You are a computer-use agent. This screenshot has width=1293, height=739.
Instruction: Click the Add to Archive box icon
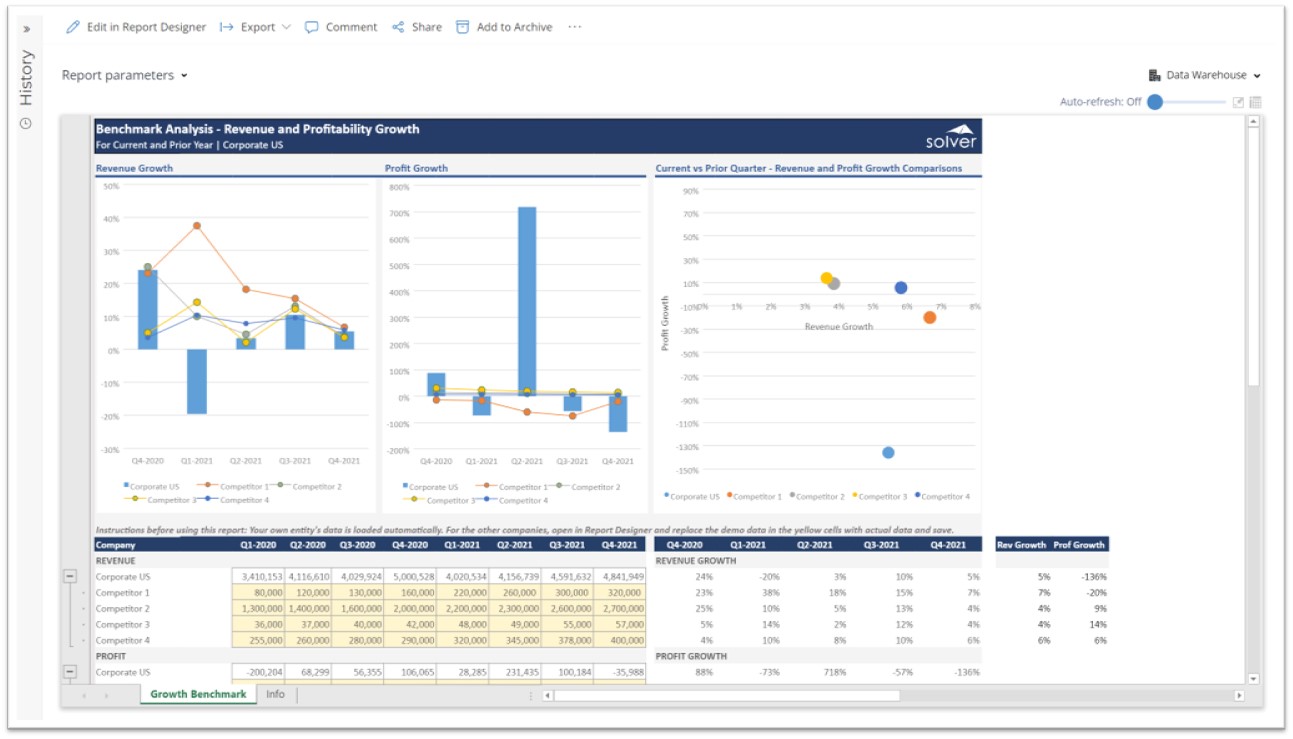(462, 27)
